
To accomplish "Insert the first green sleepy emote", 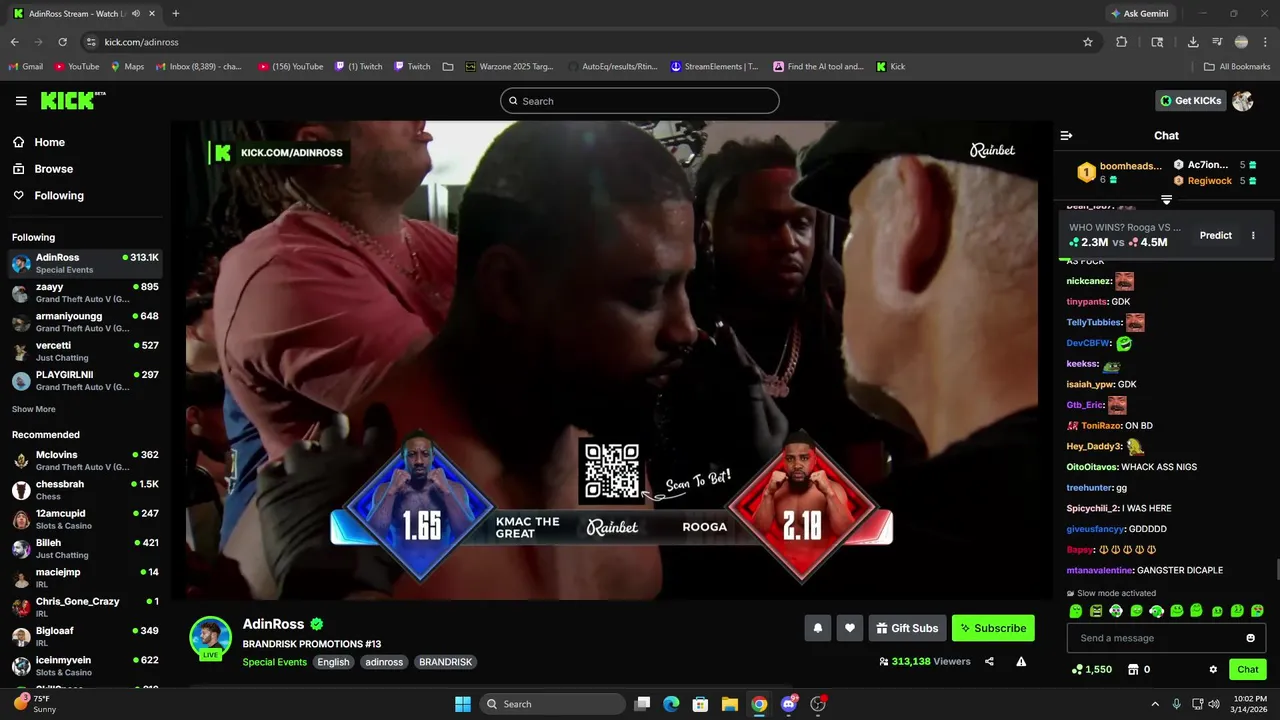I will click(x=1076, y=611).
